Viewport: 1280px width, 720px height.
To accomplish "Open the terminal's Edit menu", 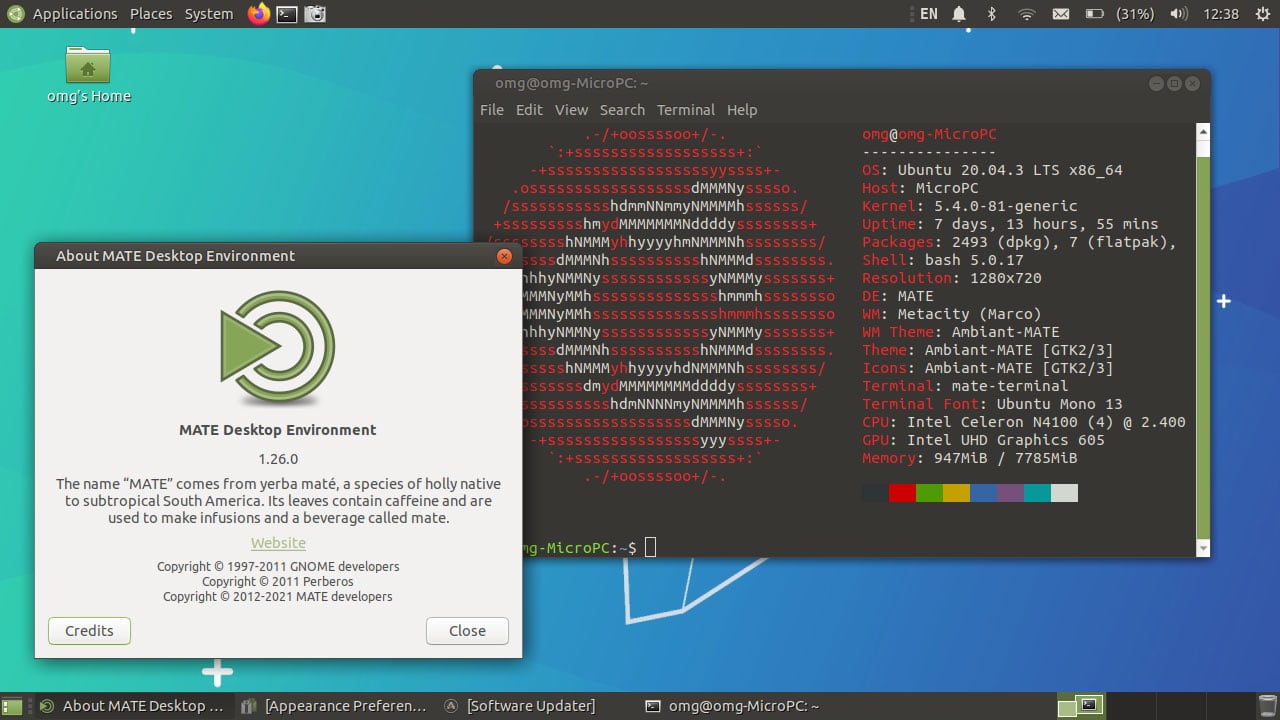I will click(x=529, y=110).
